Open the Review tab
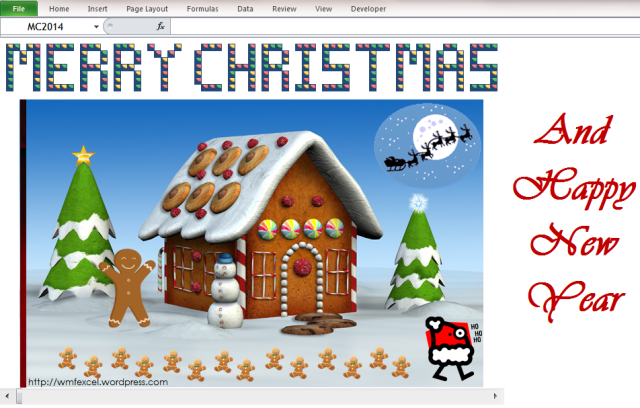The image size is (640, 408). pos(284,9)
